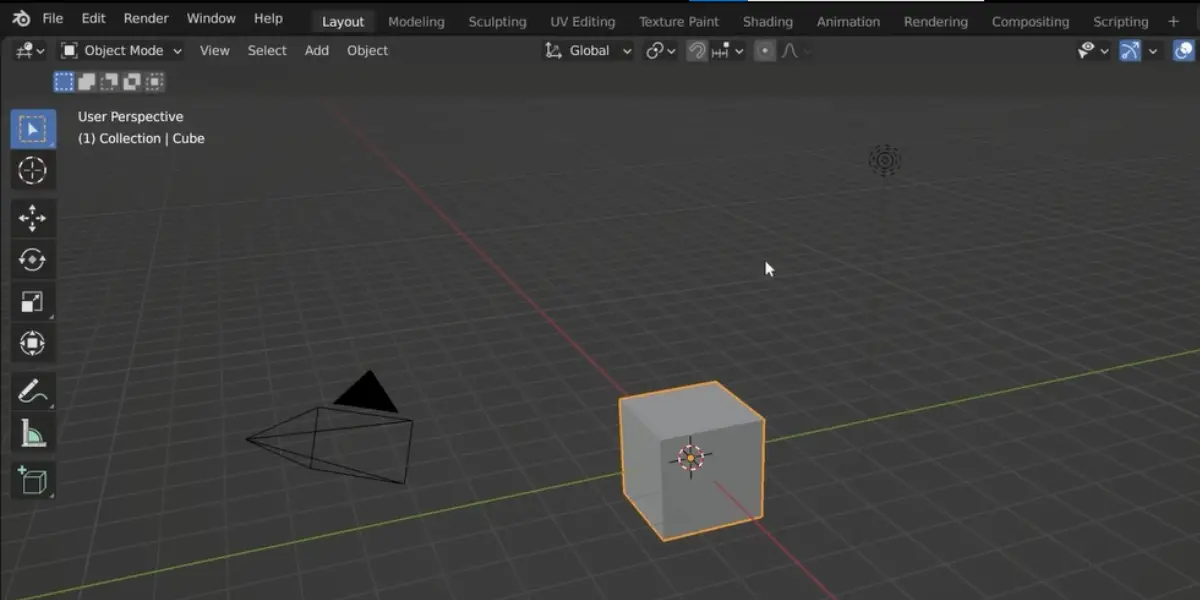Switch to the Animation workspace tab
This screenshot has height=600, width=1200.
coord(849,21)
